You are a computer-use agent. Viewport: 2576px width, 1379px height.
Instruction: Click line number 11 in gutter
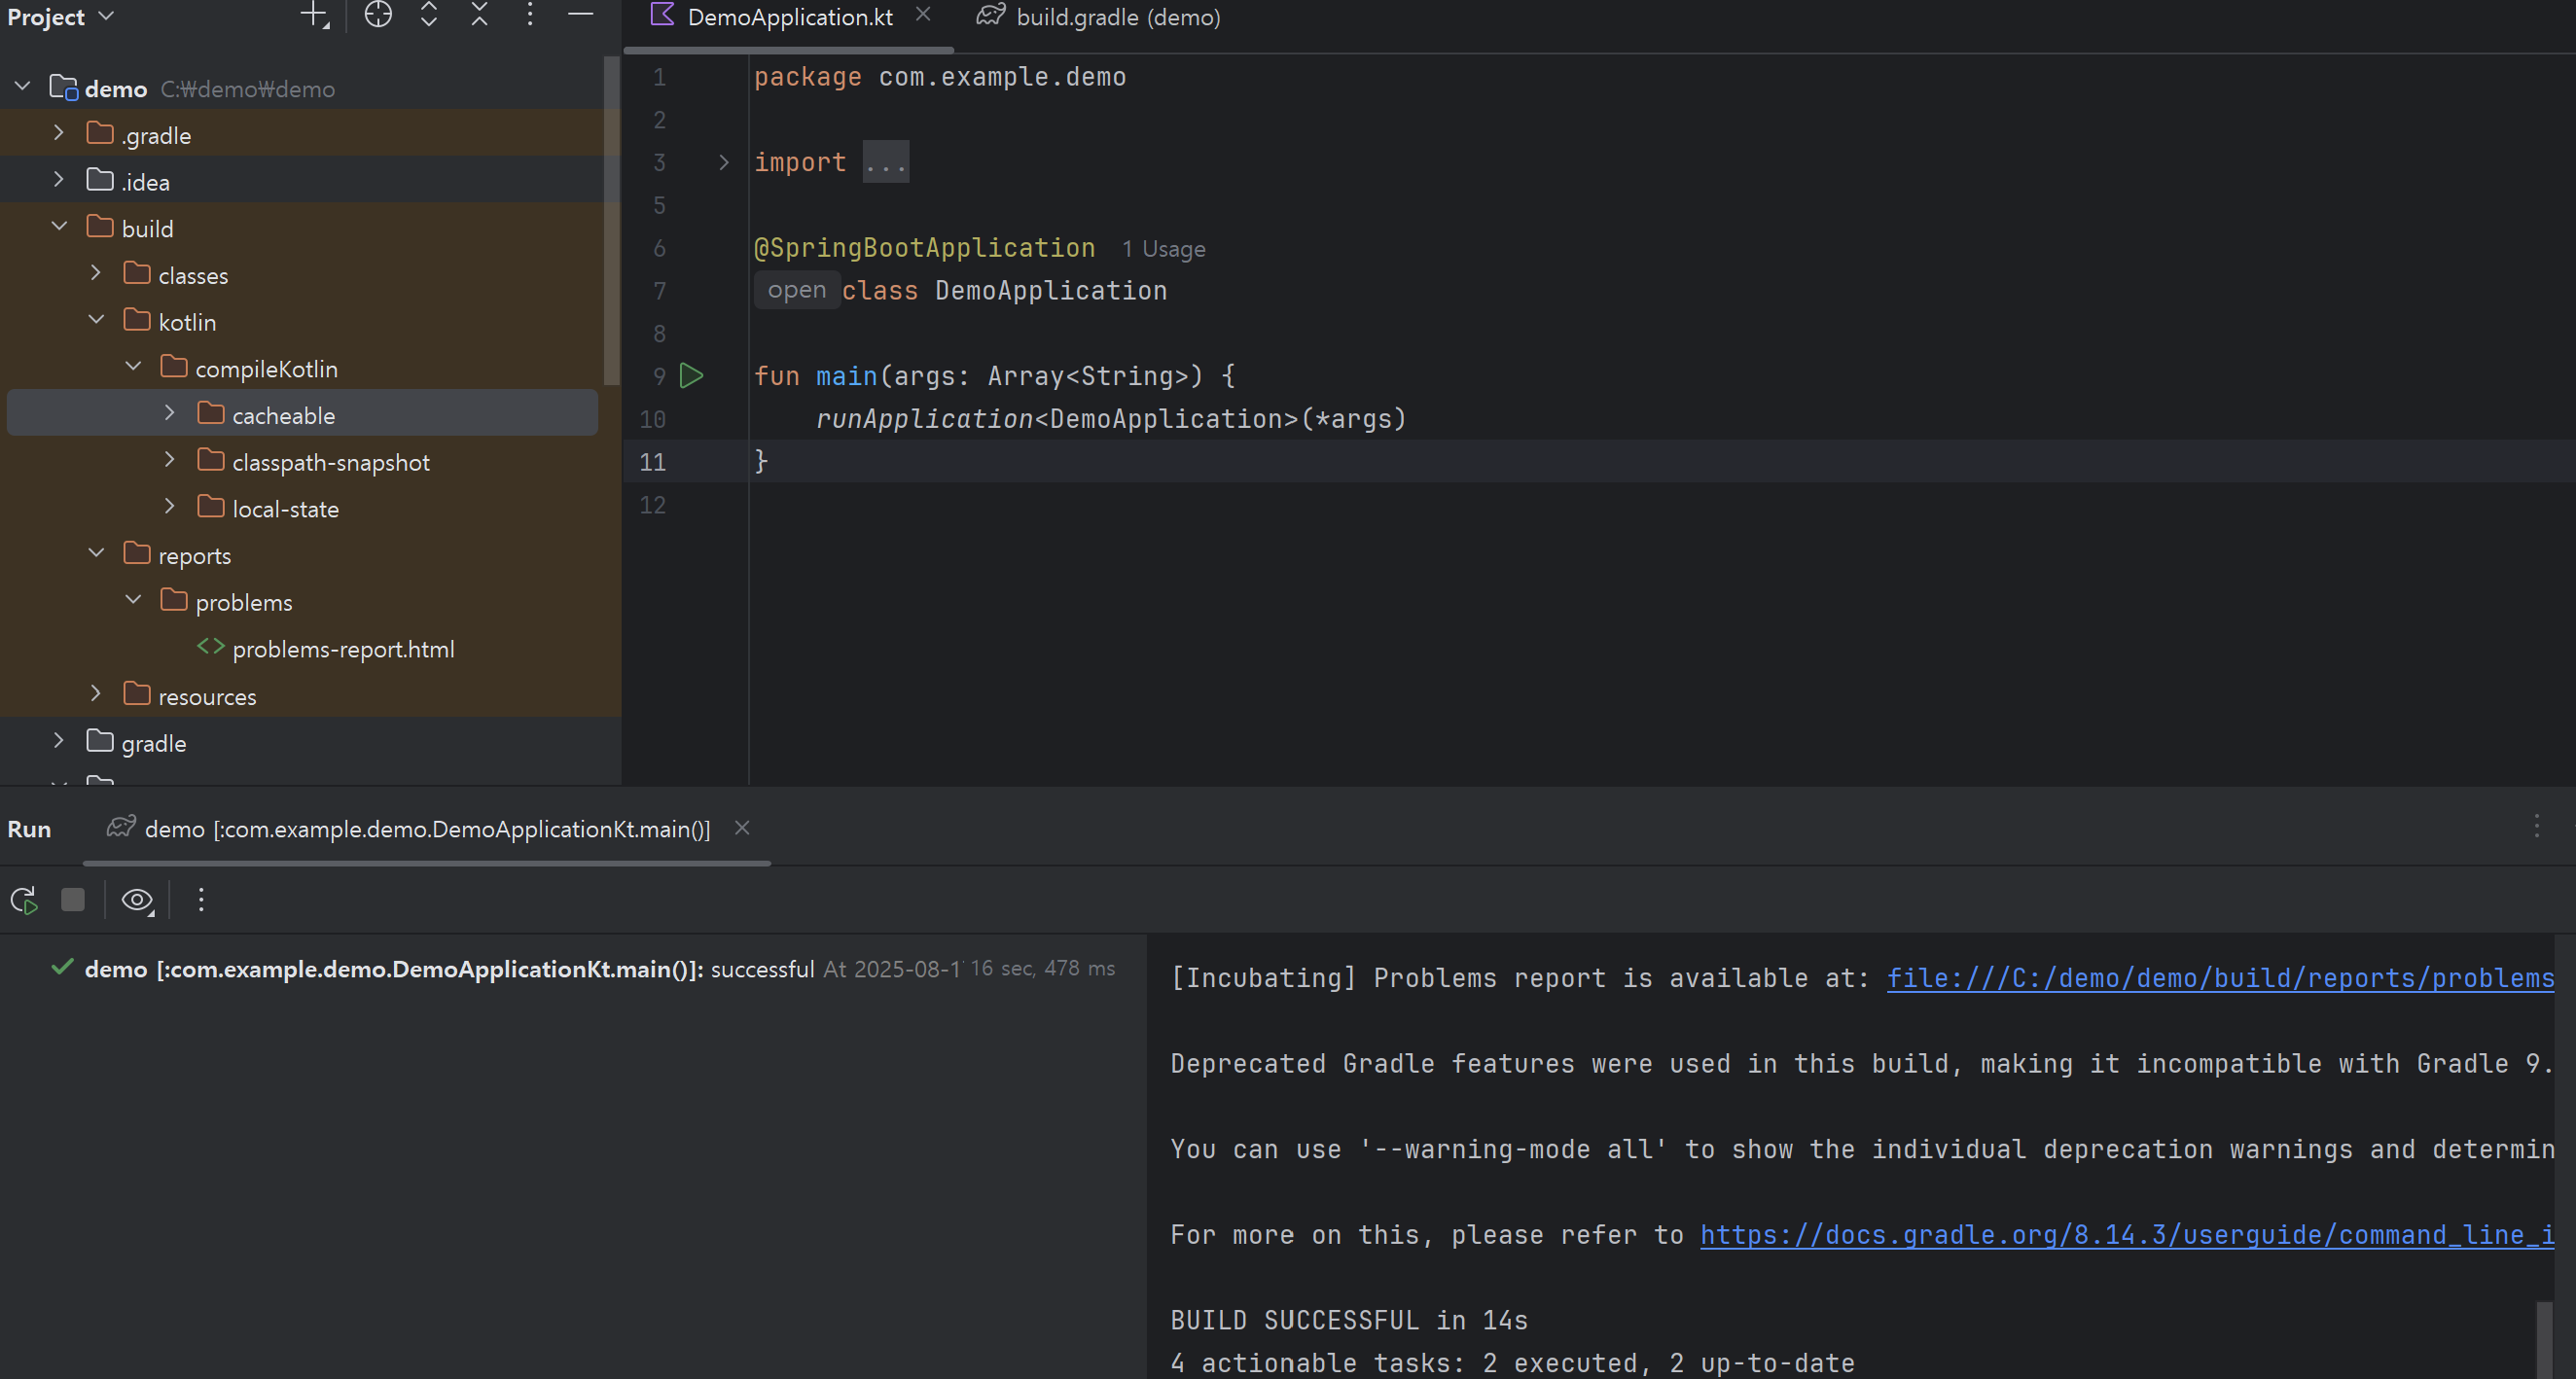tap(653, 462)
